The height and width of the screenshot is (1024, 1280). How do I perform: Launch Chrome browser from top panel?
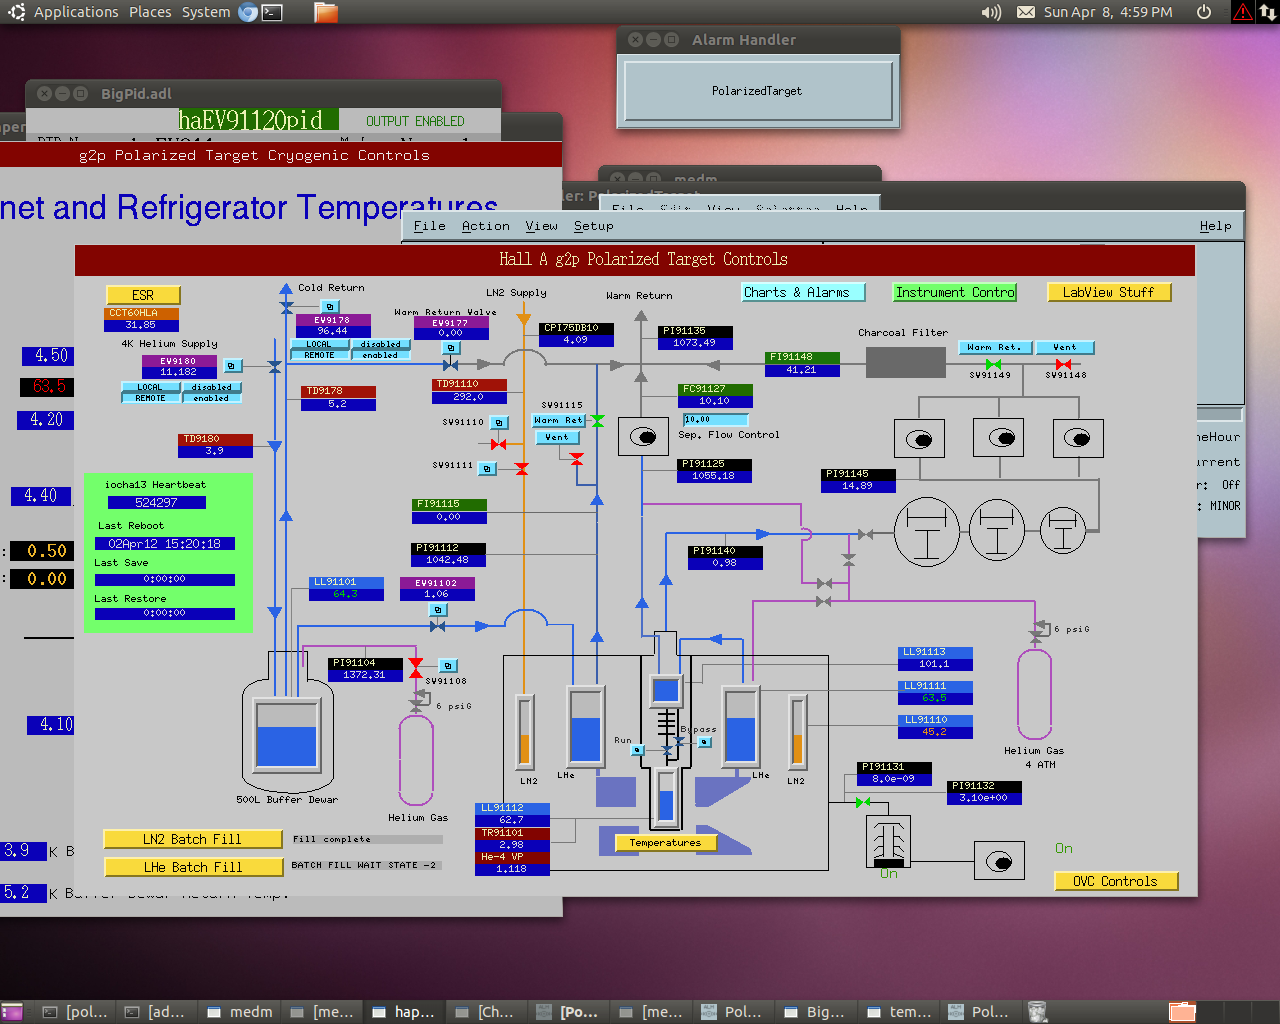248,12
